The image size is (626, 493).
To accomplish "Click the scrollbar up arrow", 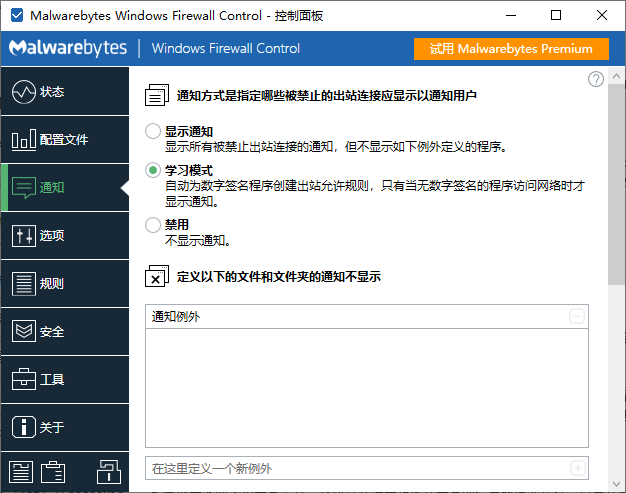I will 616,76.
